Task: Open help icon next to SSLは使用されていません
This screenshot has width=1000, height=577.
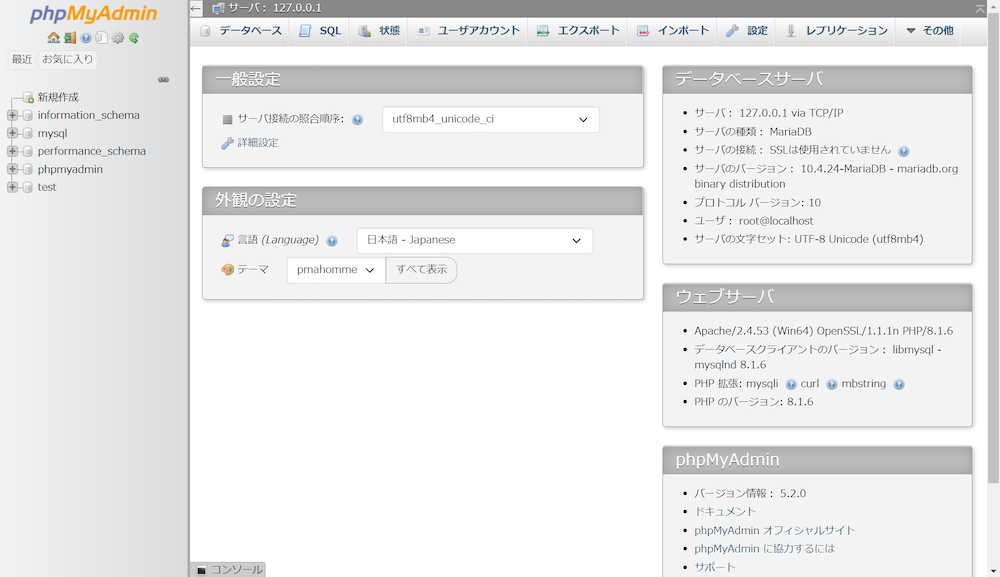Action: tap(904, 151)
